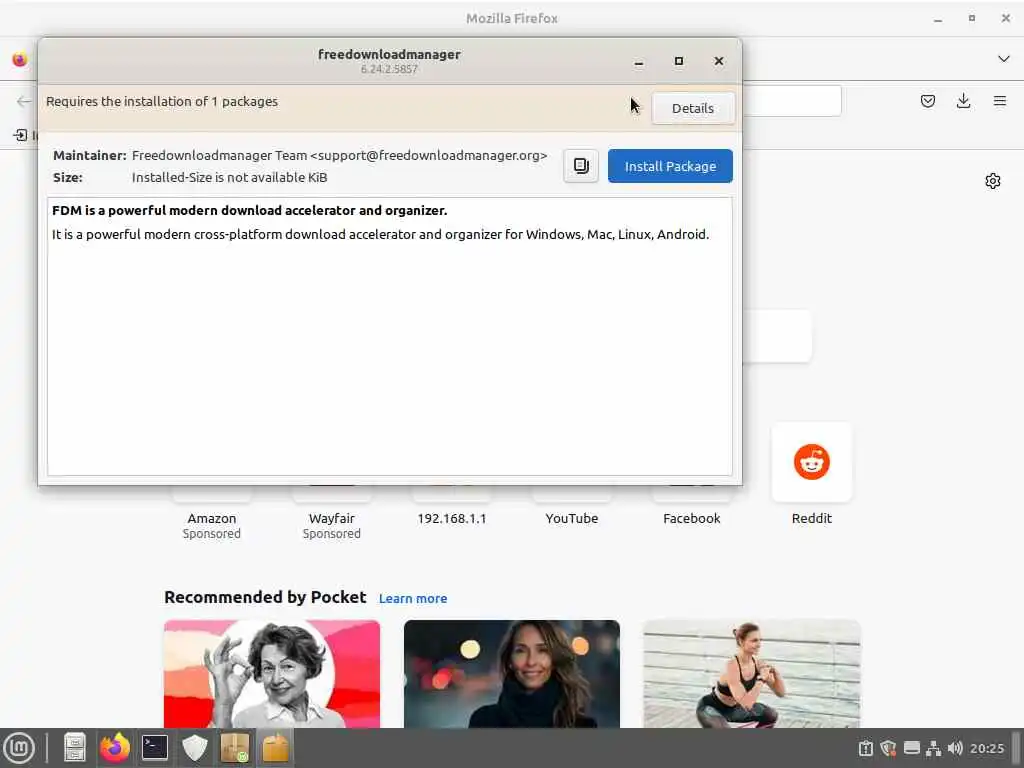Viewport: 1024px width, 768px height.
Task: Open the sound volume tray icon
Action: tap(955, 748)
